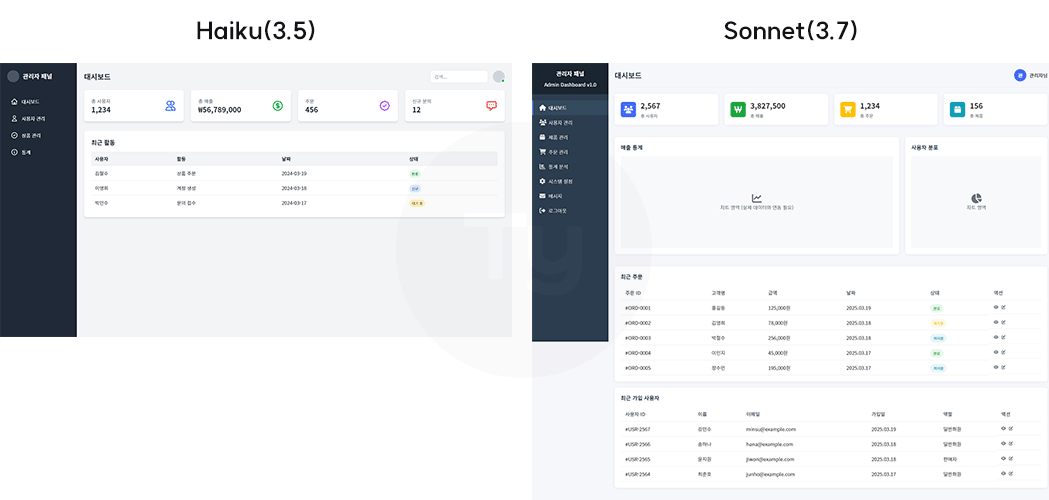This screenshot has width=1049, height=500.
Task: Edit user #USR-2564 with pencil icon
Action: [1011, 473]
